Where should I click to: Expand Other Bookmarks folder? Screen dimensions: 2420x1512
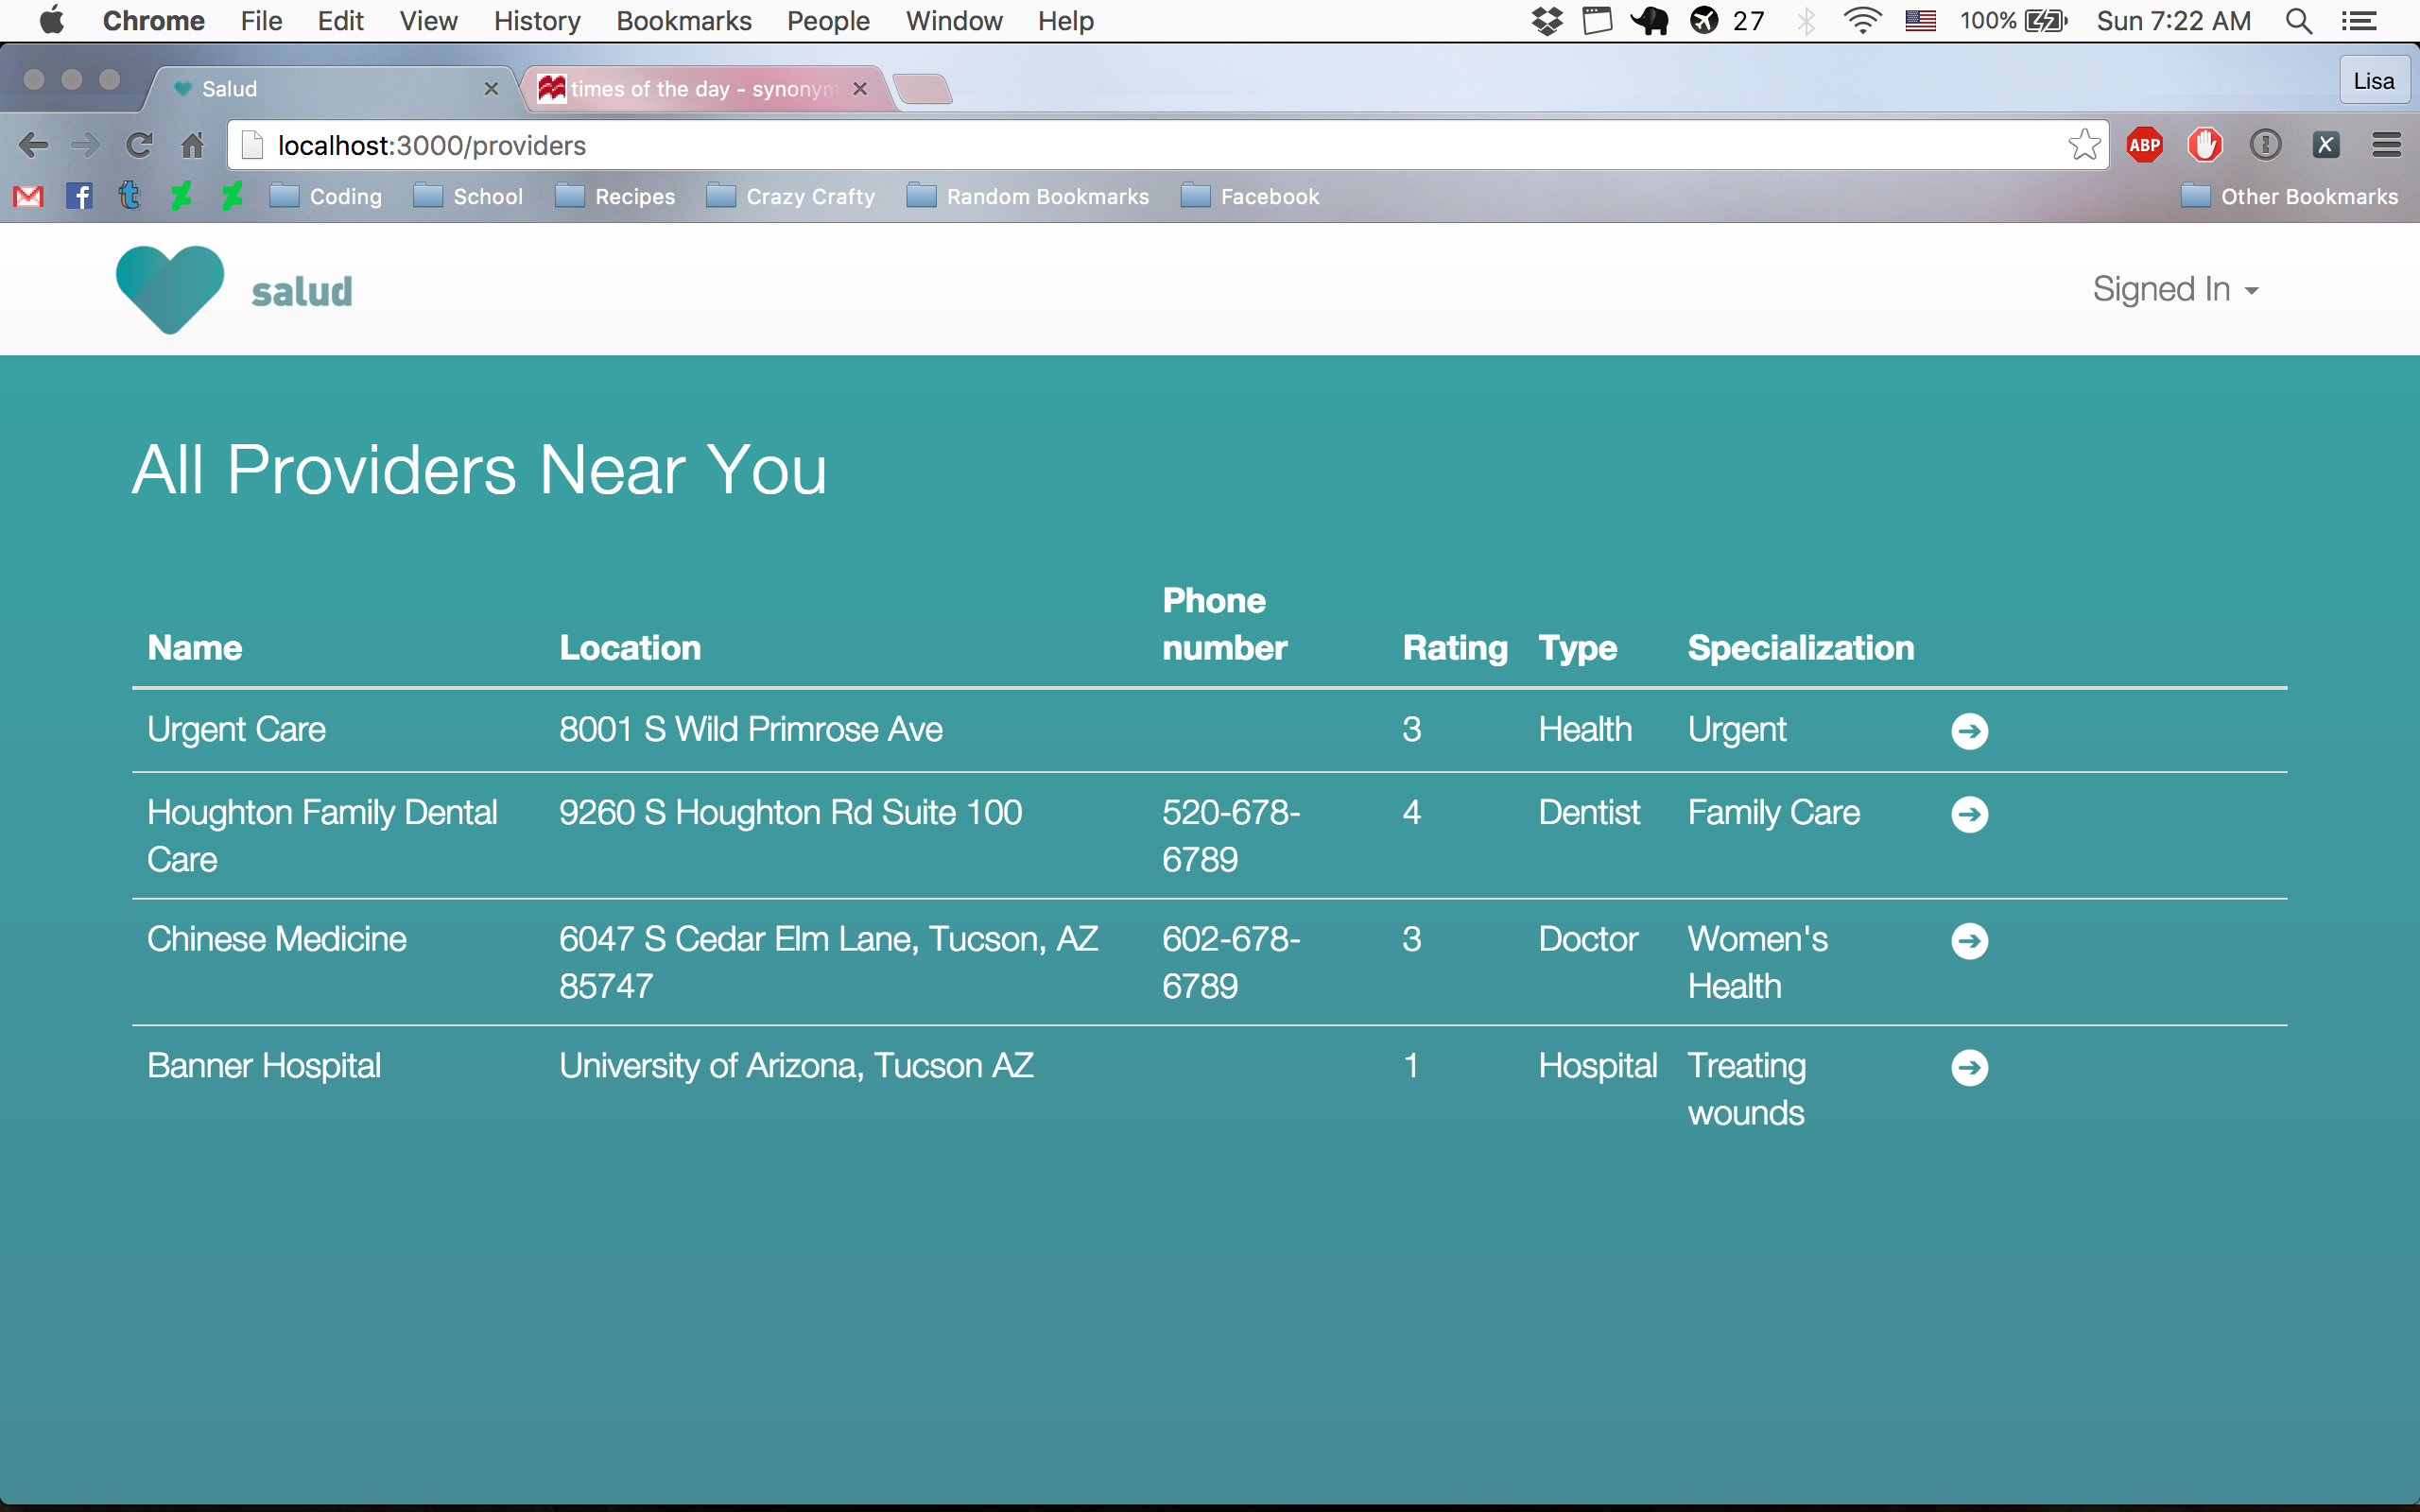[2290, 196]
